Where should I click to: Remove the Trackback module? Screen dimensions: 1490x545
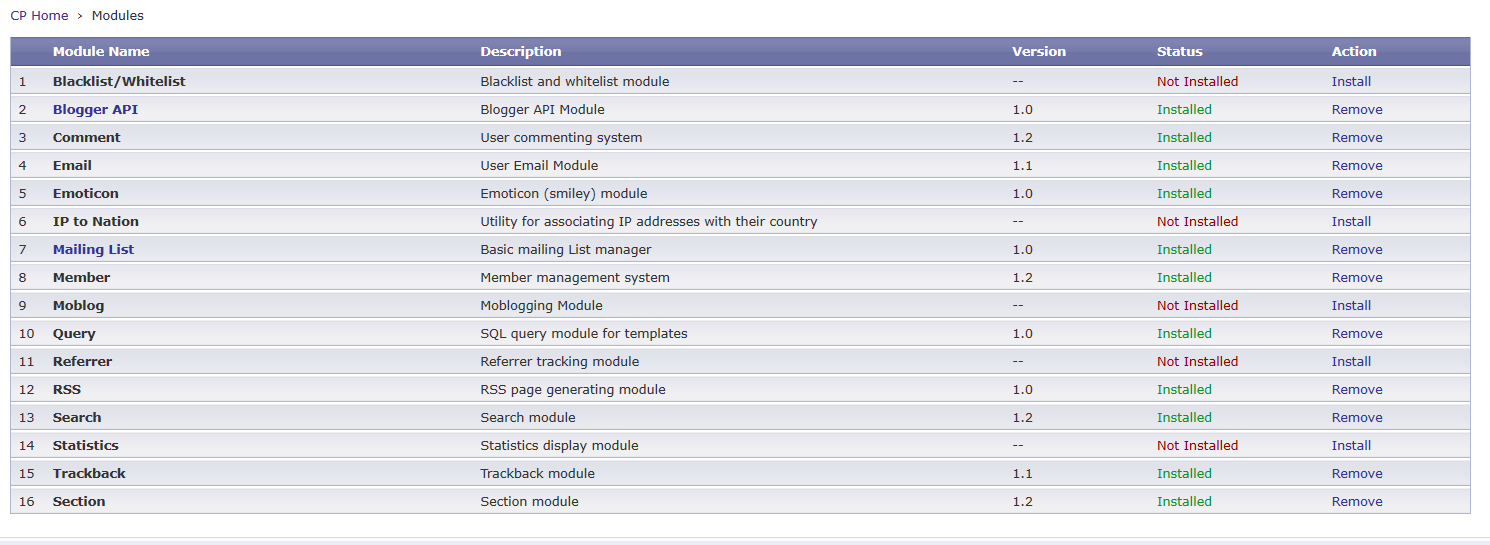coord(1357,473)
